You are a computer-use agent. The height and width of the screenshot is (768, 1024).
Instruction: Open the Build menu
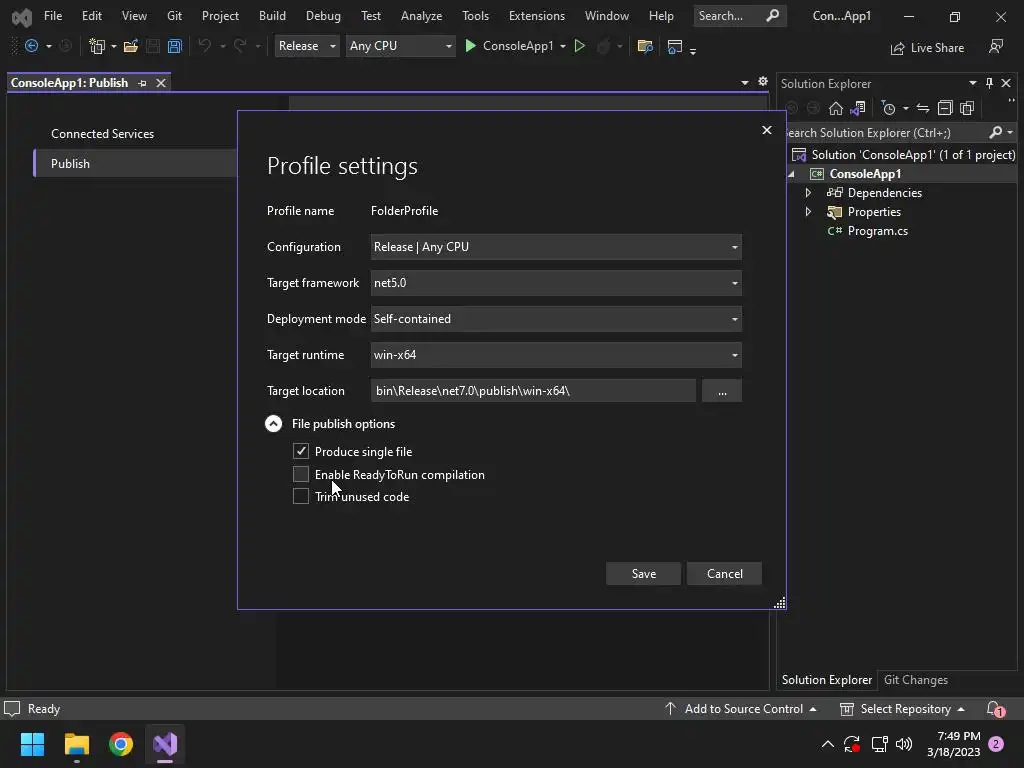[272, 16]
